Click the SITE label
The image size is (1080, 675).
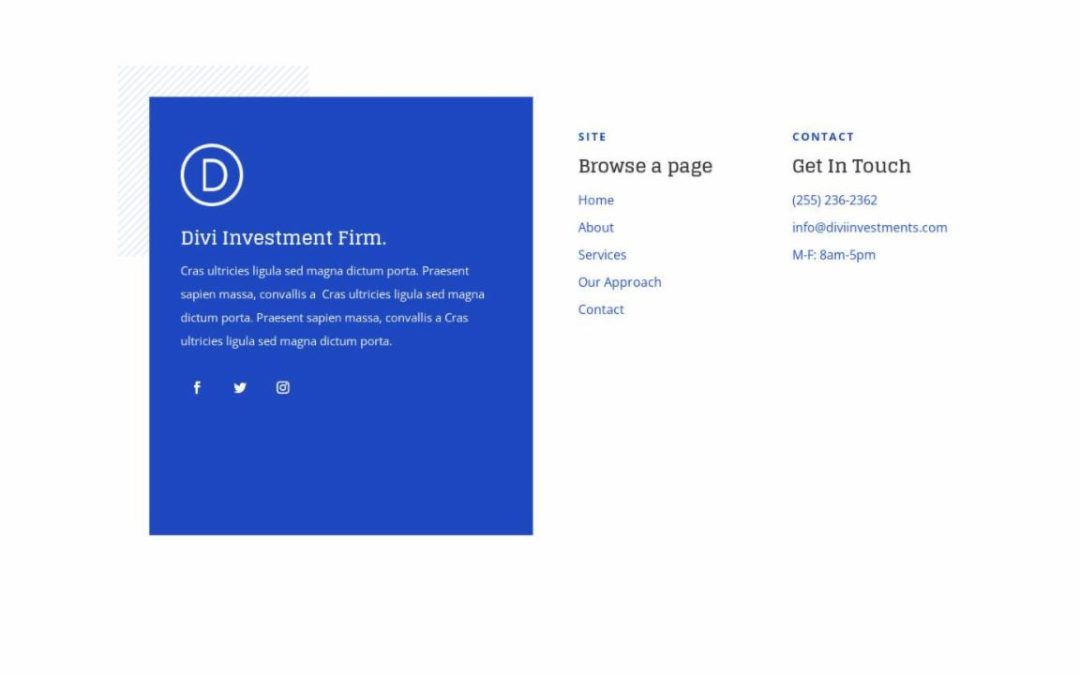point(592,136)
